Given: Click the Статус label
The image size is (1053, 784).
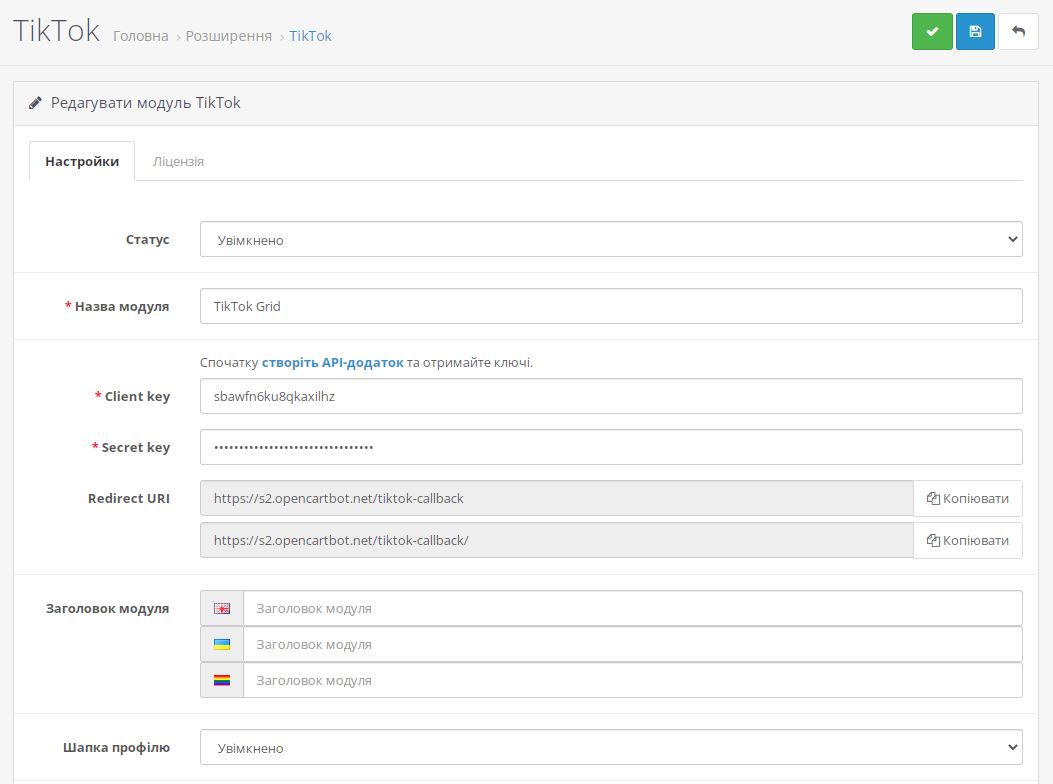Looking at the screenshot, I should tap(148, 240).
